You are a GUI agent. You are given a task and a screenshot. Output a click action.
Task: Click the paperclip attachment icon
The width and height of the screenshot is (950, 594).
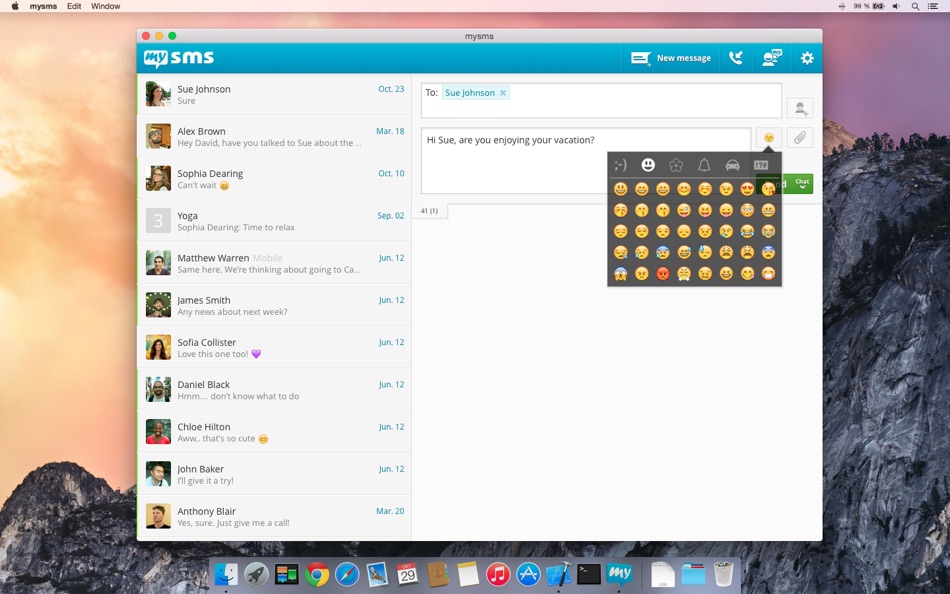(x=800, y=138)
